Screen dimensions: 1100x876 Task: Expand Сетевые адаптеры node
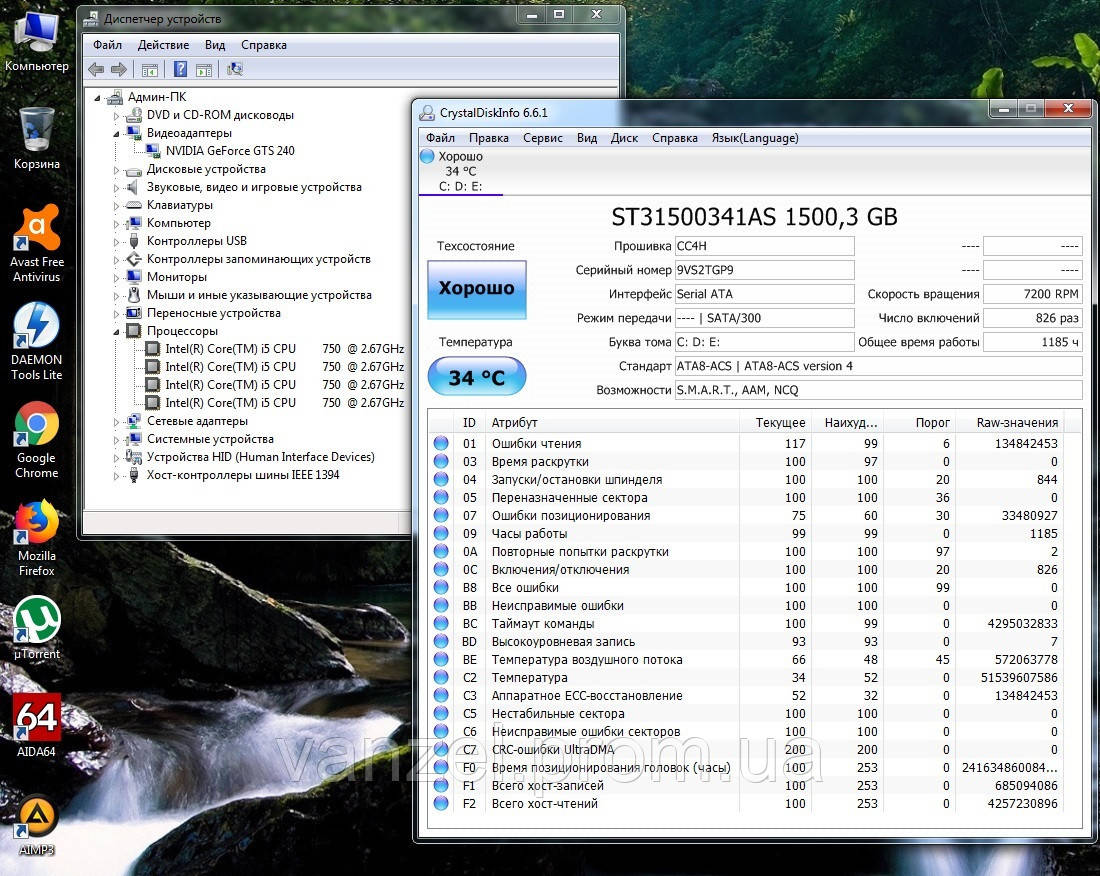coord(116,422)
